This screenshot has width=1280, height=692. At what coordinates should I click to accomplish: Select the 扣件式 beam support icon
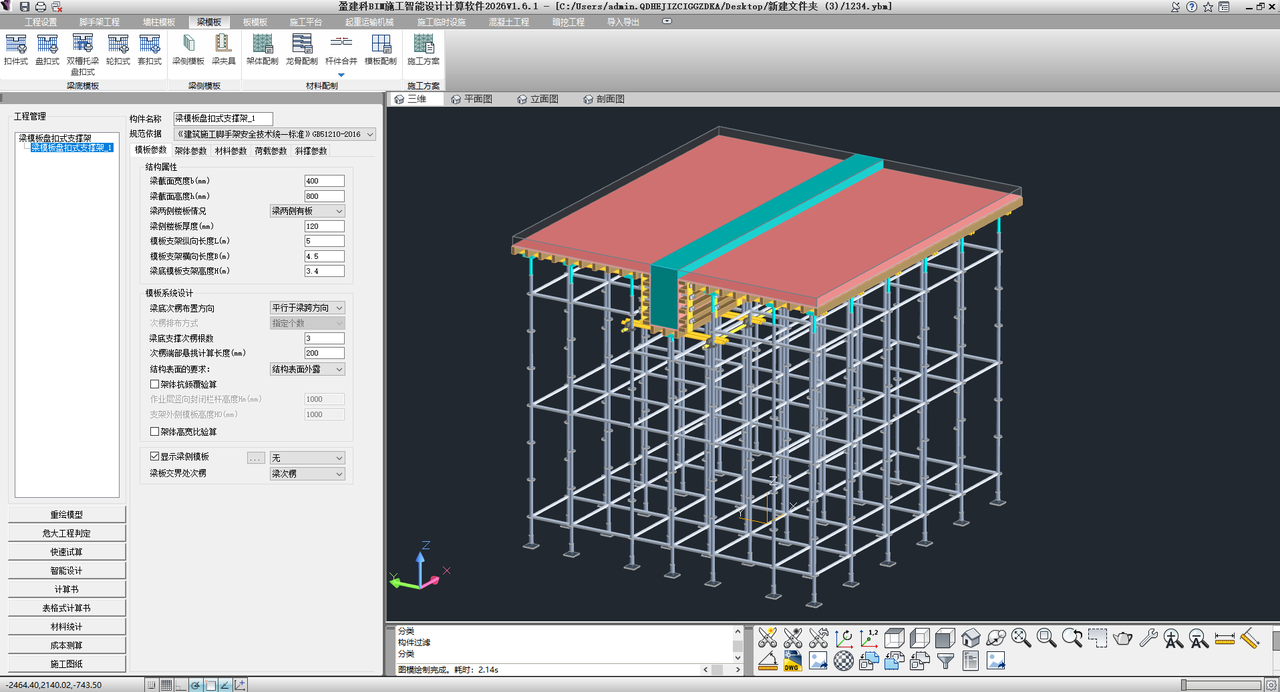click(15, 50)
